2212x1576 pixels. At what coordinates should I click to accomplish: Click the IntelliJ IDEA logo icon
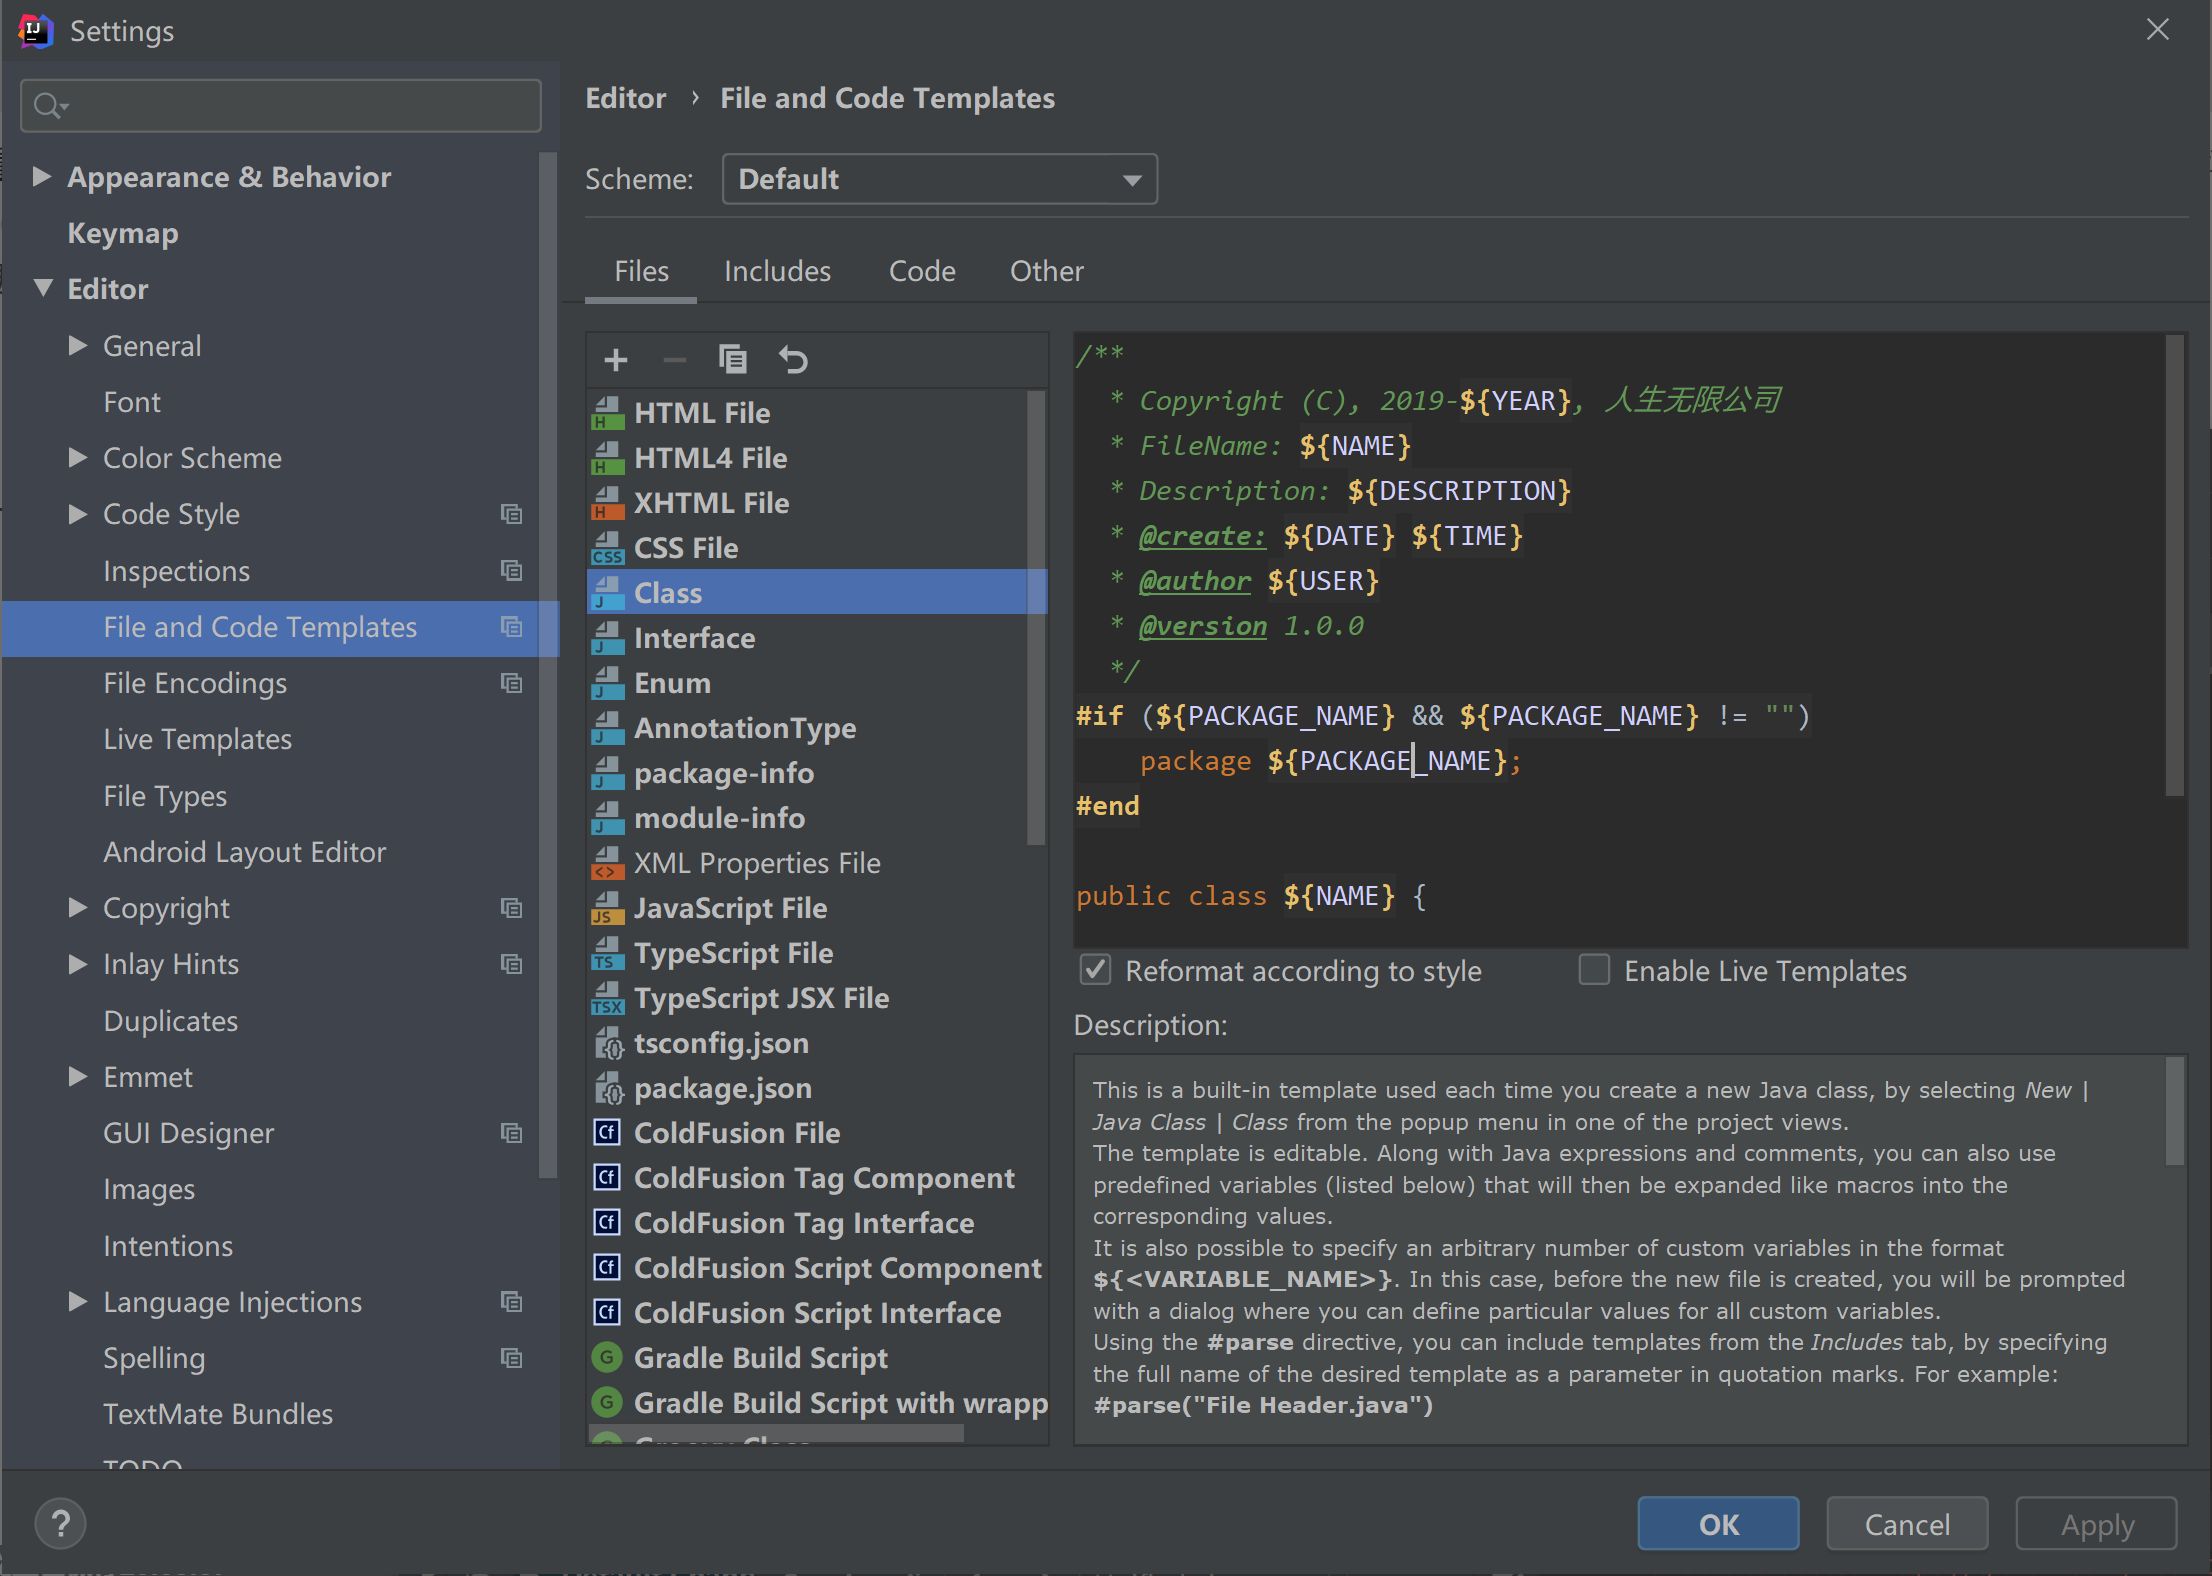point(35,31)
